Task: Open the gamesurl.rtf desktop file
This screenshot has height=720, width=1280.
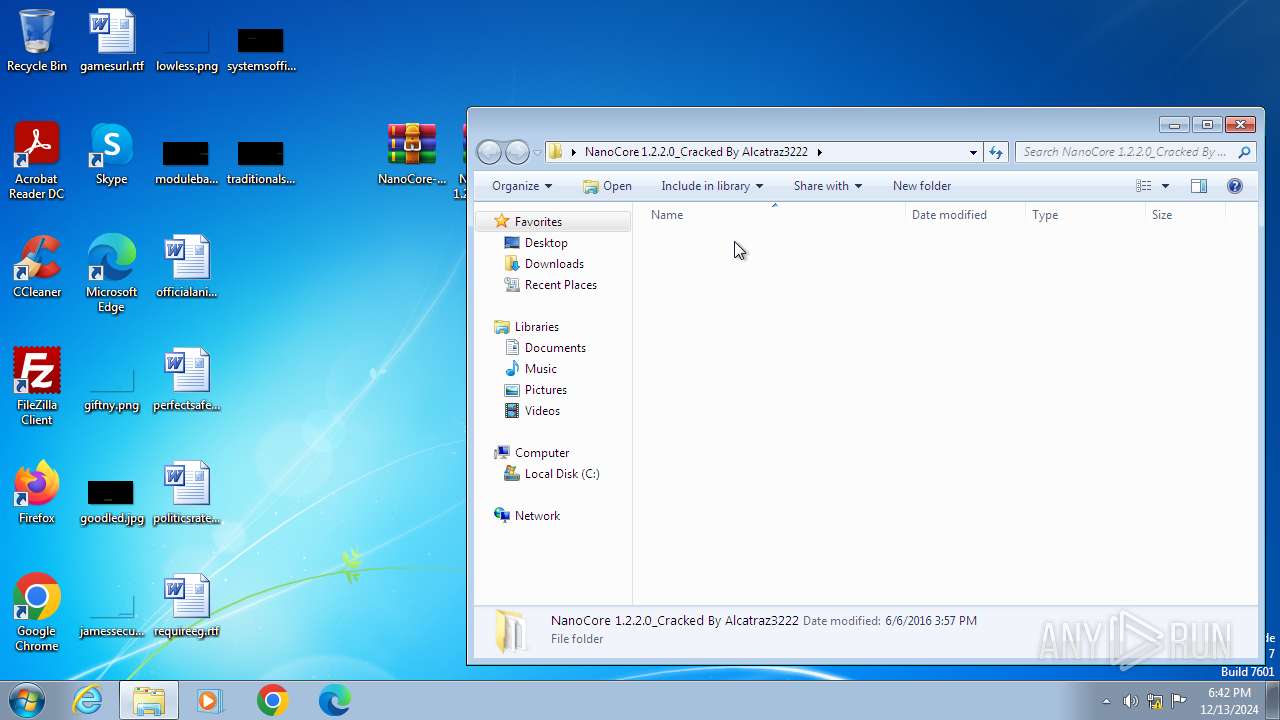Action: click(x=112, y=40)
